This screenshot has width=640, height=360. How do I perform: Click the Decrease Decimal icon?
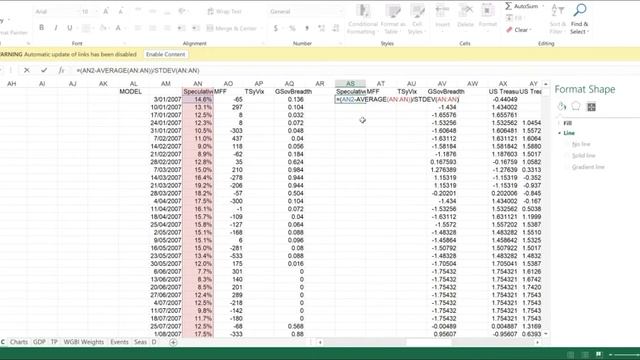[336, 28]
